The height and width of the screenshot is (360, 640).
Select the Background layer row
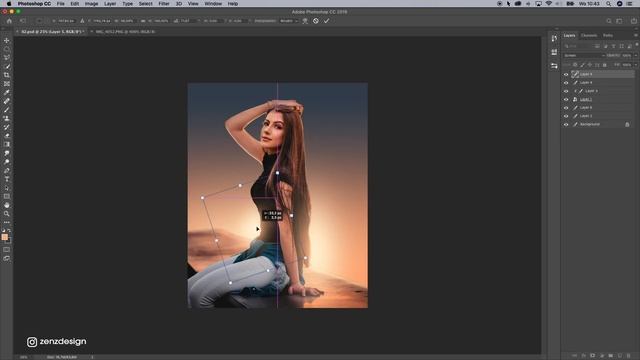pos(598,124)
